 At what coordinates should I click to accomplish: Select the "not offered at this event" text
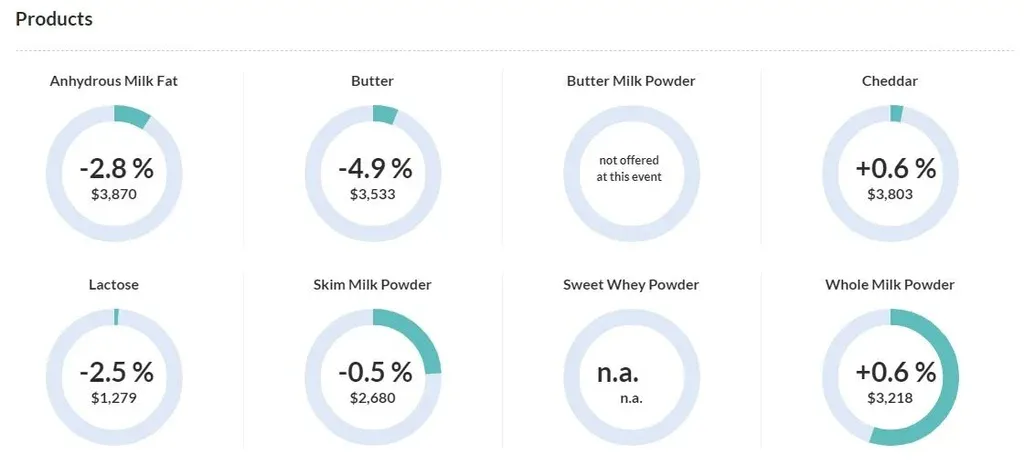click(x=629, y=168)
